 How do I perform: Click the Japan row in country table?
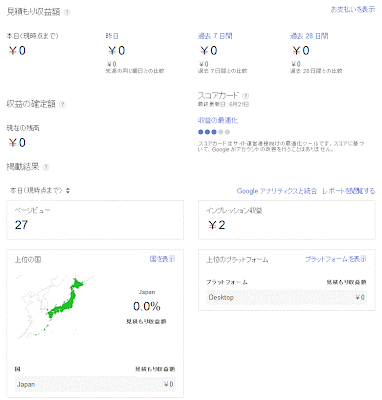(95, 384)
